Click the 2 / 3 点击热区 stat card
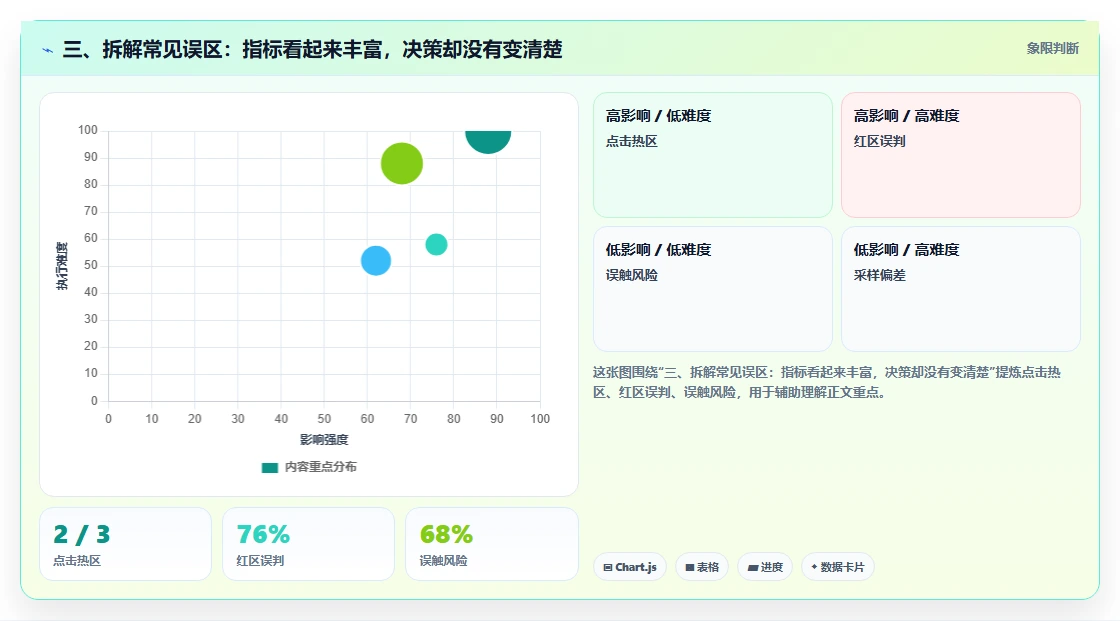Screen dimensions: 1120x621 (x=126, y=544)
